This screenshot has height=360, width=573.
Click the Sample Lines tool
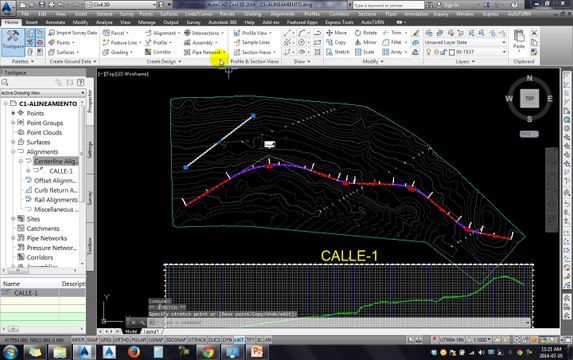tap(252, 42)
